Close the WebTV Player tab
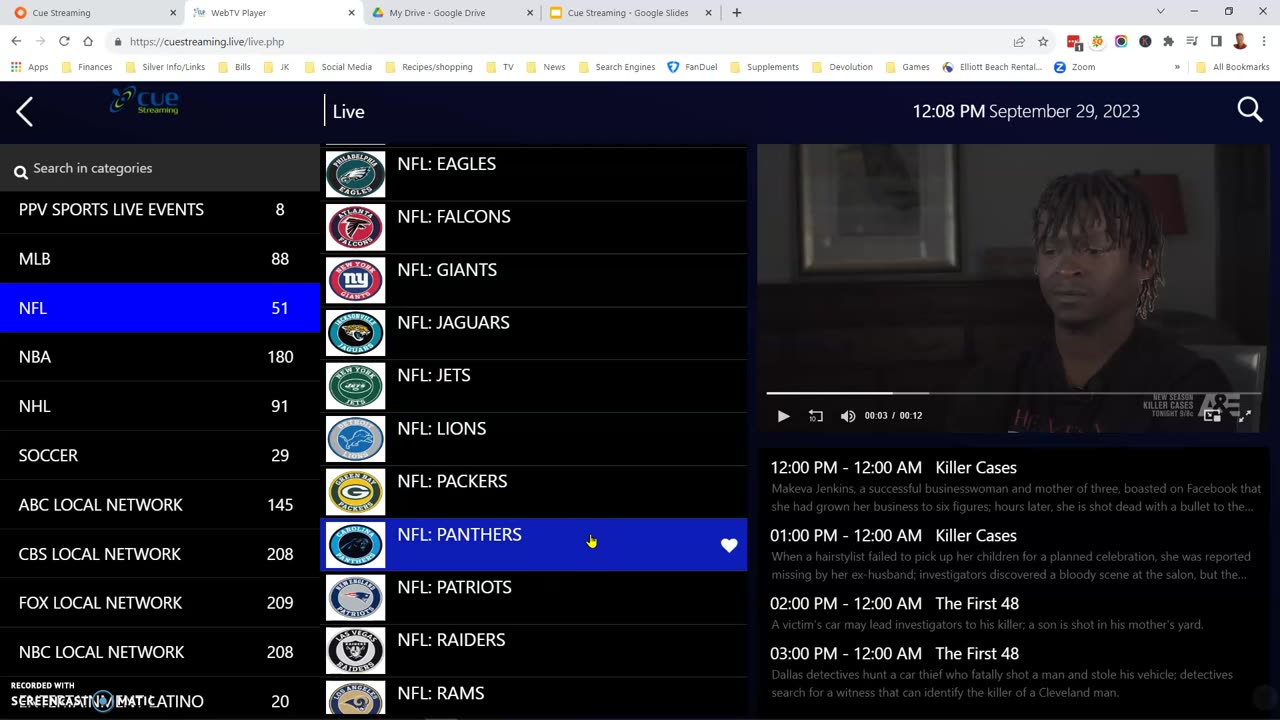The image size is (1280, 720). point(351,13)
